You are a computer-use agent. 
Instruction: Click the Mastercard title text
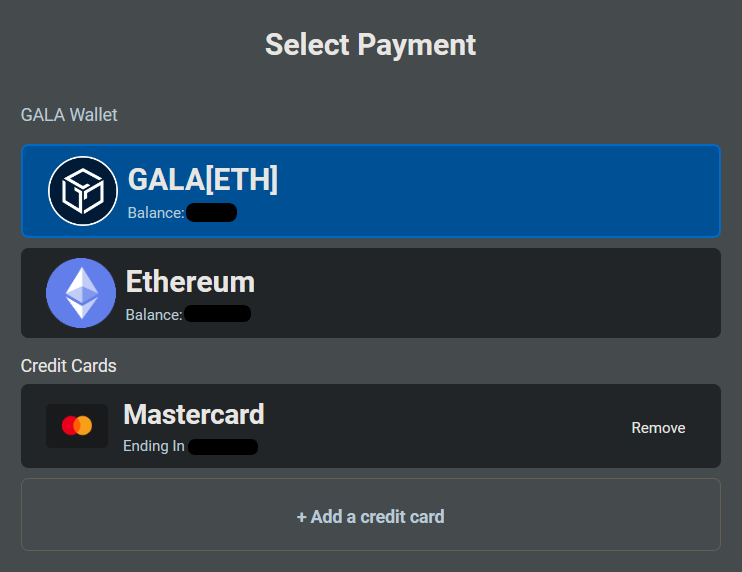194,414
